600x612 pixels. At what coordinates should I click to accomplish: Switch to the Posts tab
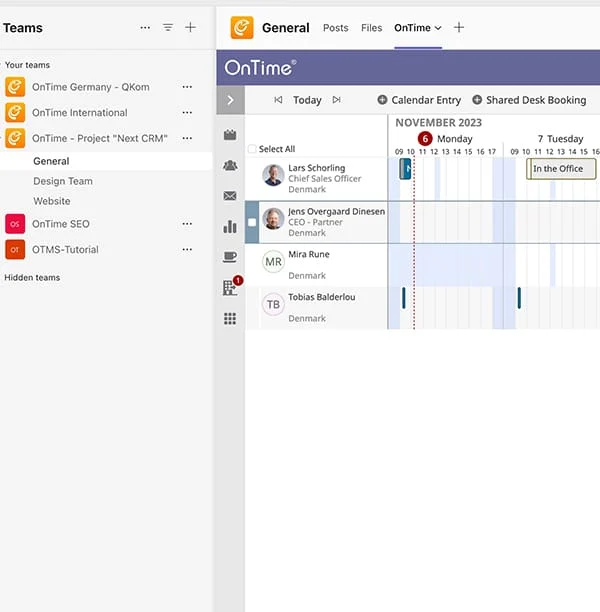click(x=336, y=28)
